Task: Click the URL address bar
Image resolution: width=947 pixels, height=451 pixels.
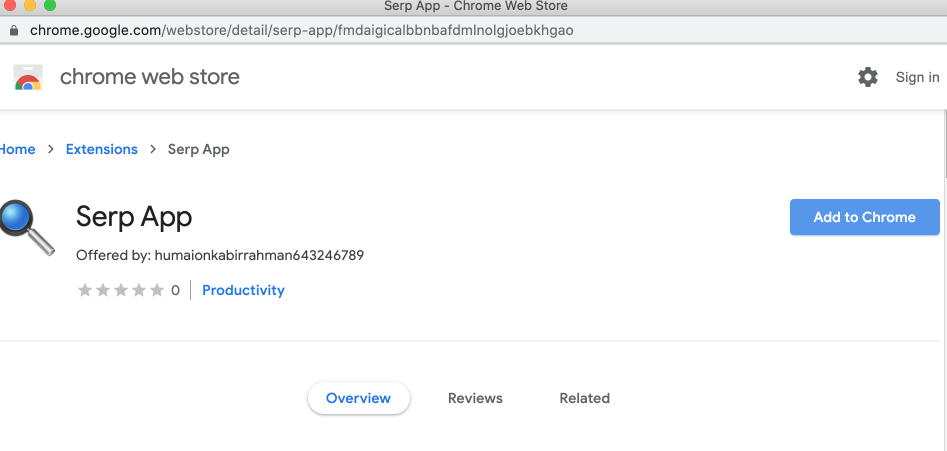Action: pos(400,30)
